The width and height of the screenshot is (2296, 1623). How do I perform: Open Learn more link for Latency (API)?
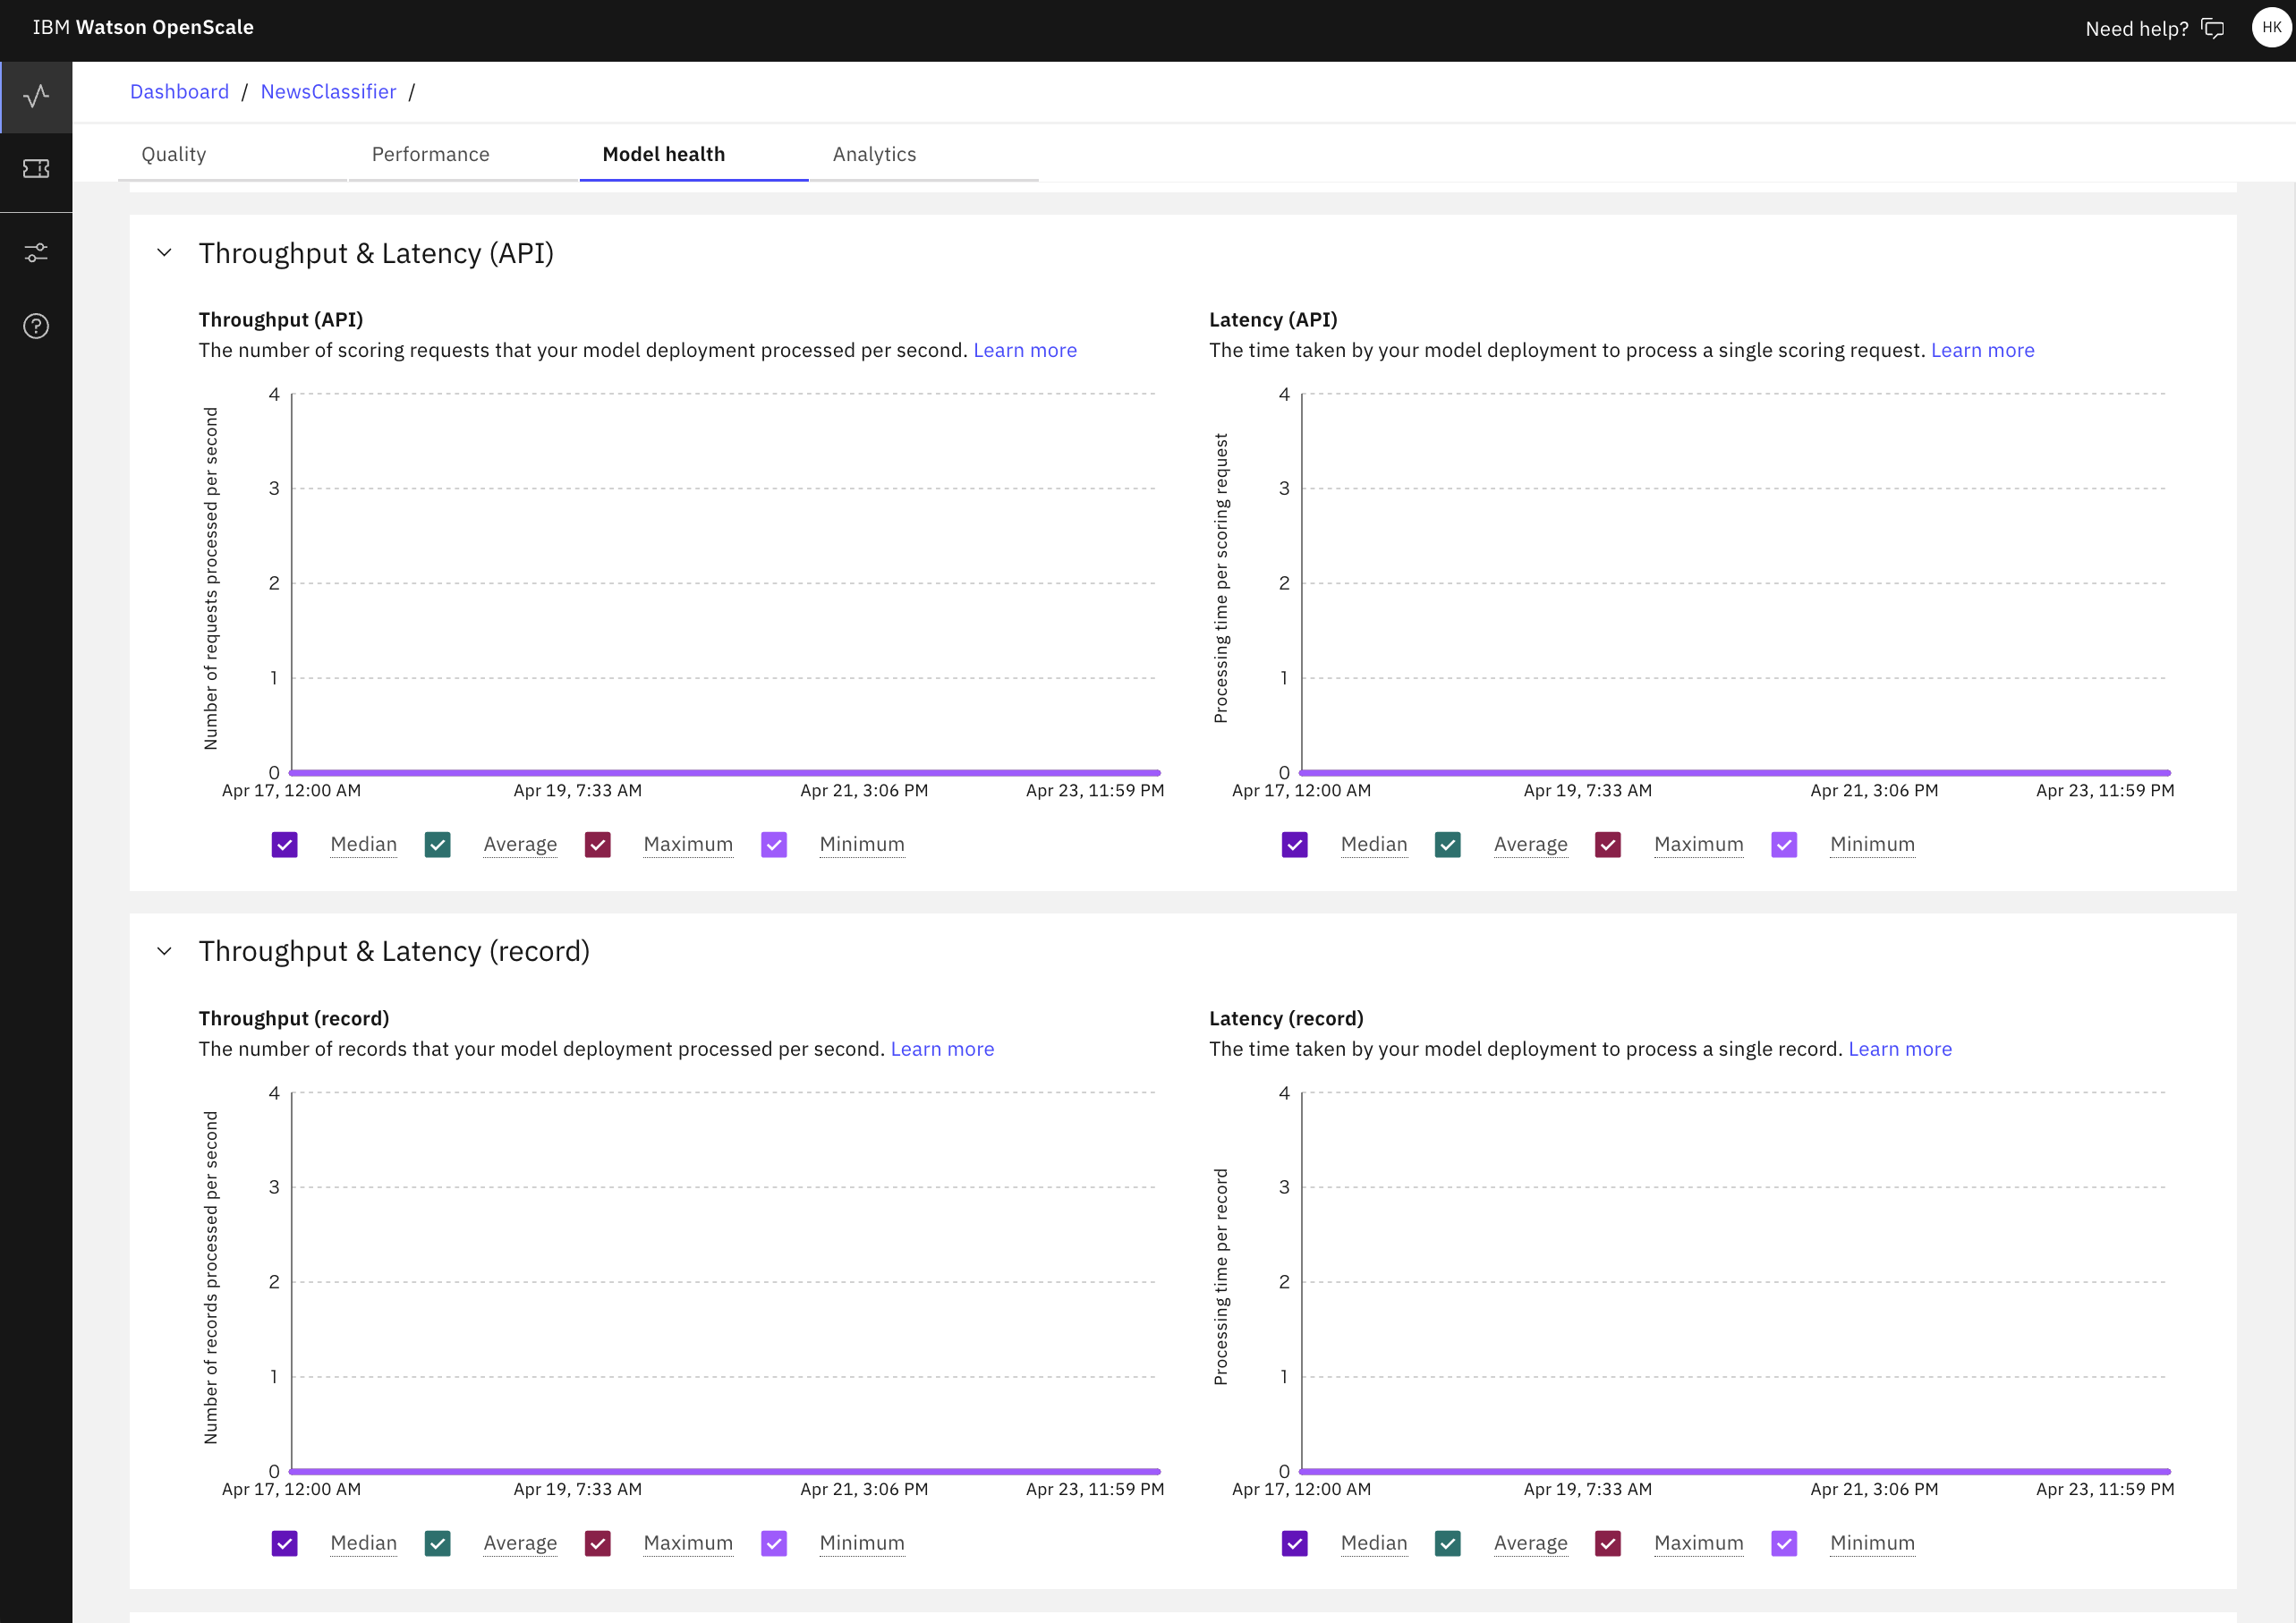(x=1982, y=350)
